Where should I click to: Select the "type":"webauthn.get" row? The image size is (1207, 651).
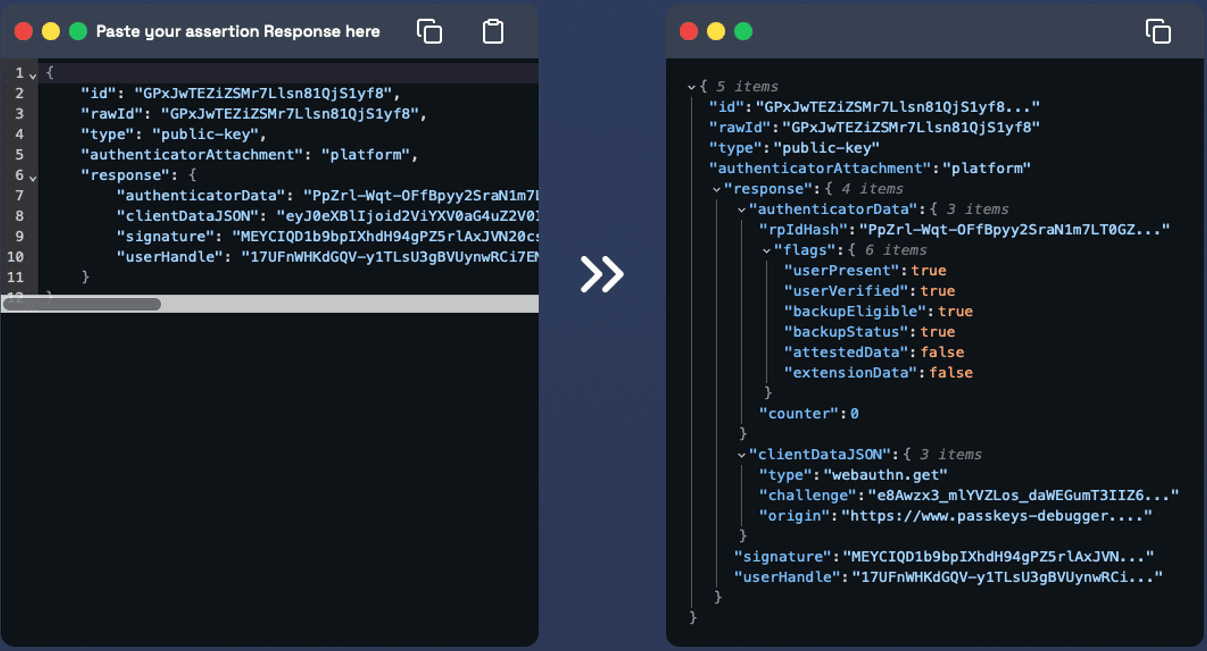coord(853,475)
